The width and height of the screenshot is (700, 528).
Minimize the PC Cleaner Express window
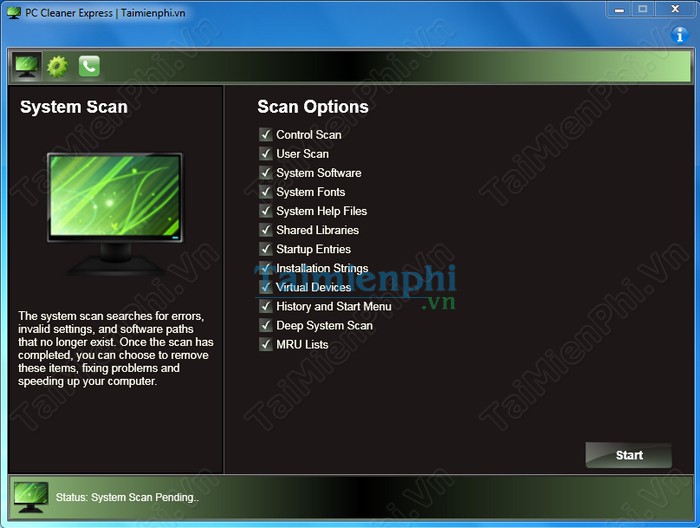pos(619,10)
